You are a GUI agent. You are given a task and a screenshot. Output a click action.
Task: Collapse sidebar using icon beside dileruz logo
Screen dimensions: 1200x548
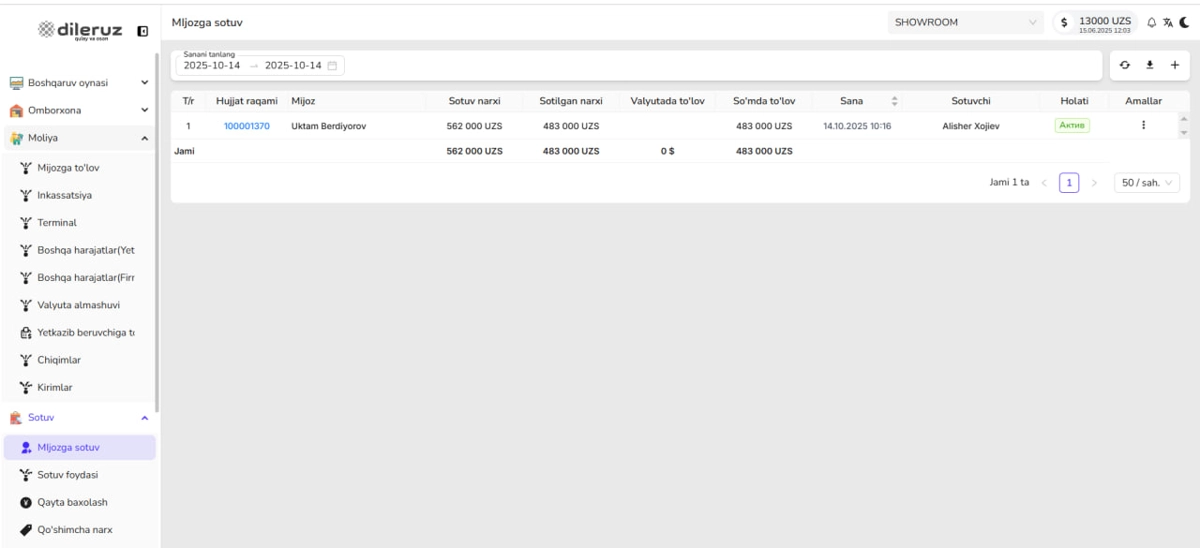(143, 31)
